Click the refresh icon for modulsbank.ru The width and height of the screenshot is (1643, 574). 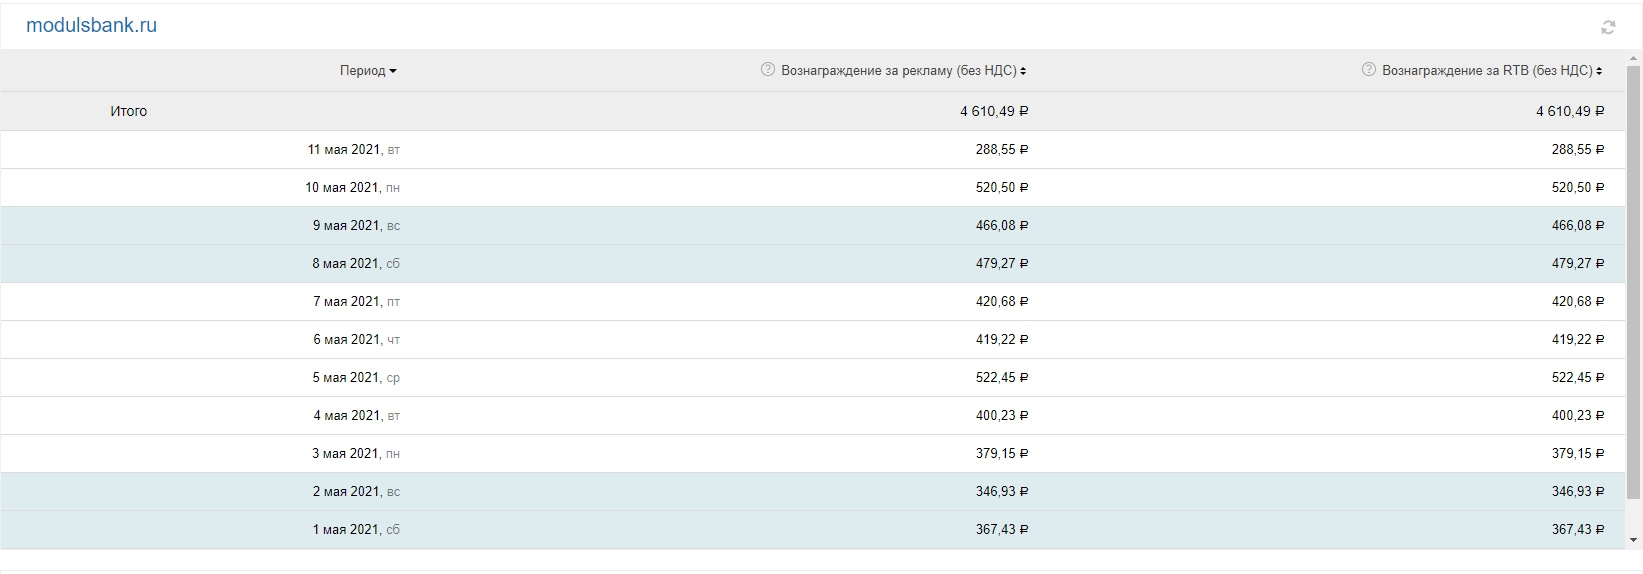click(x=1608, y=28)
